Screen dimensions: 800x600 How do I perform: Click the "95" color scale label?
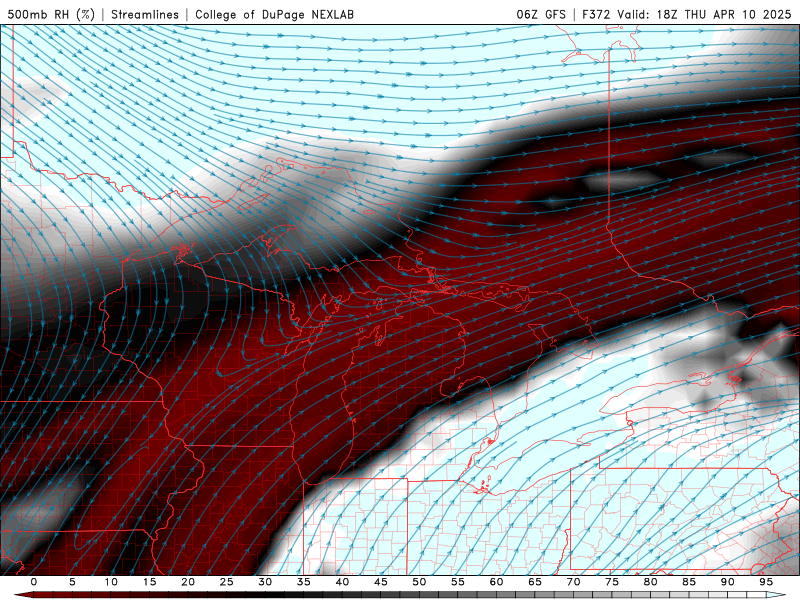tap(766, 582)
